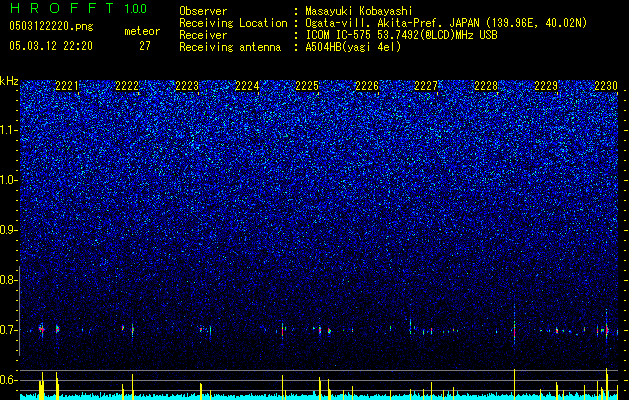The width and height of the screenshot is (629, 400).
Task: Click the Receiver label
Action: (x=203, y=35)
